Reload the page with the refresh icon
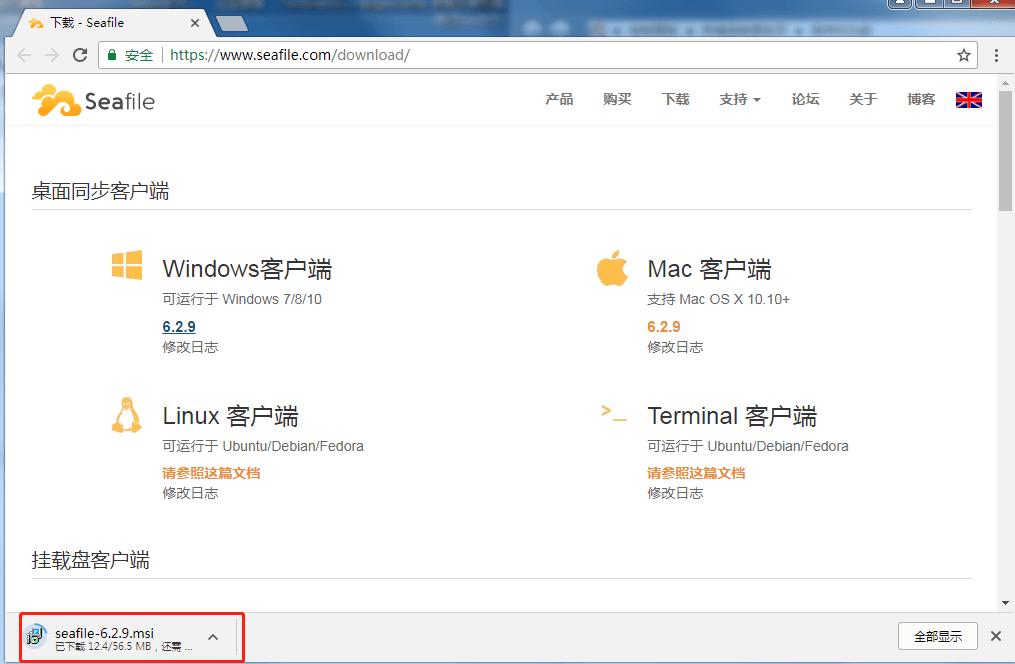This screenshot has height=664, width=1015. pyautogui.click(x=80, y=55)
